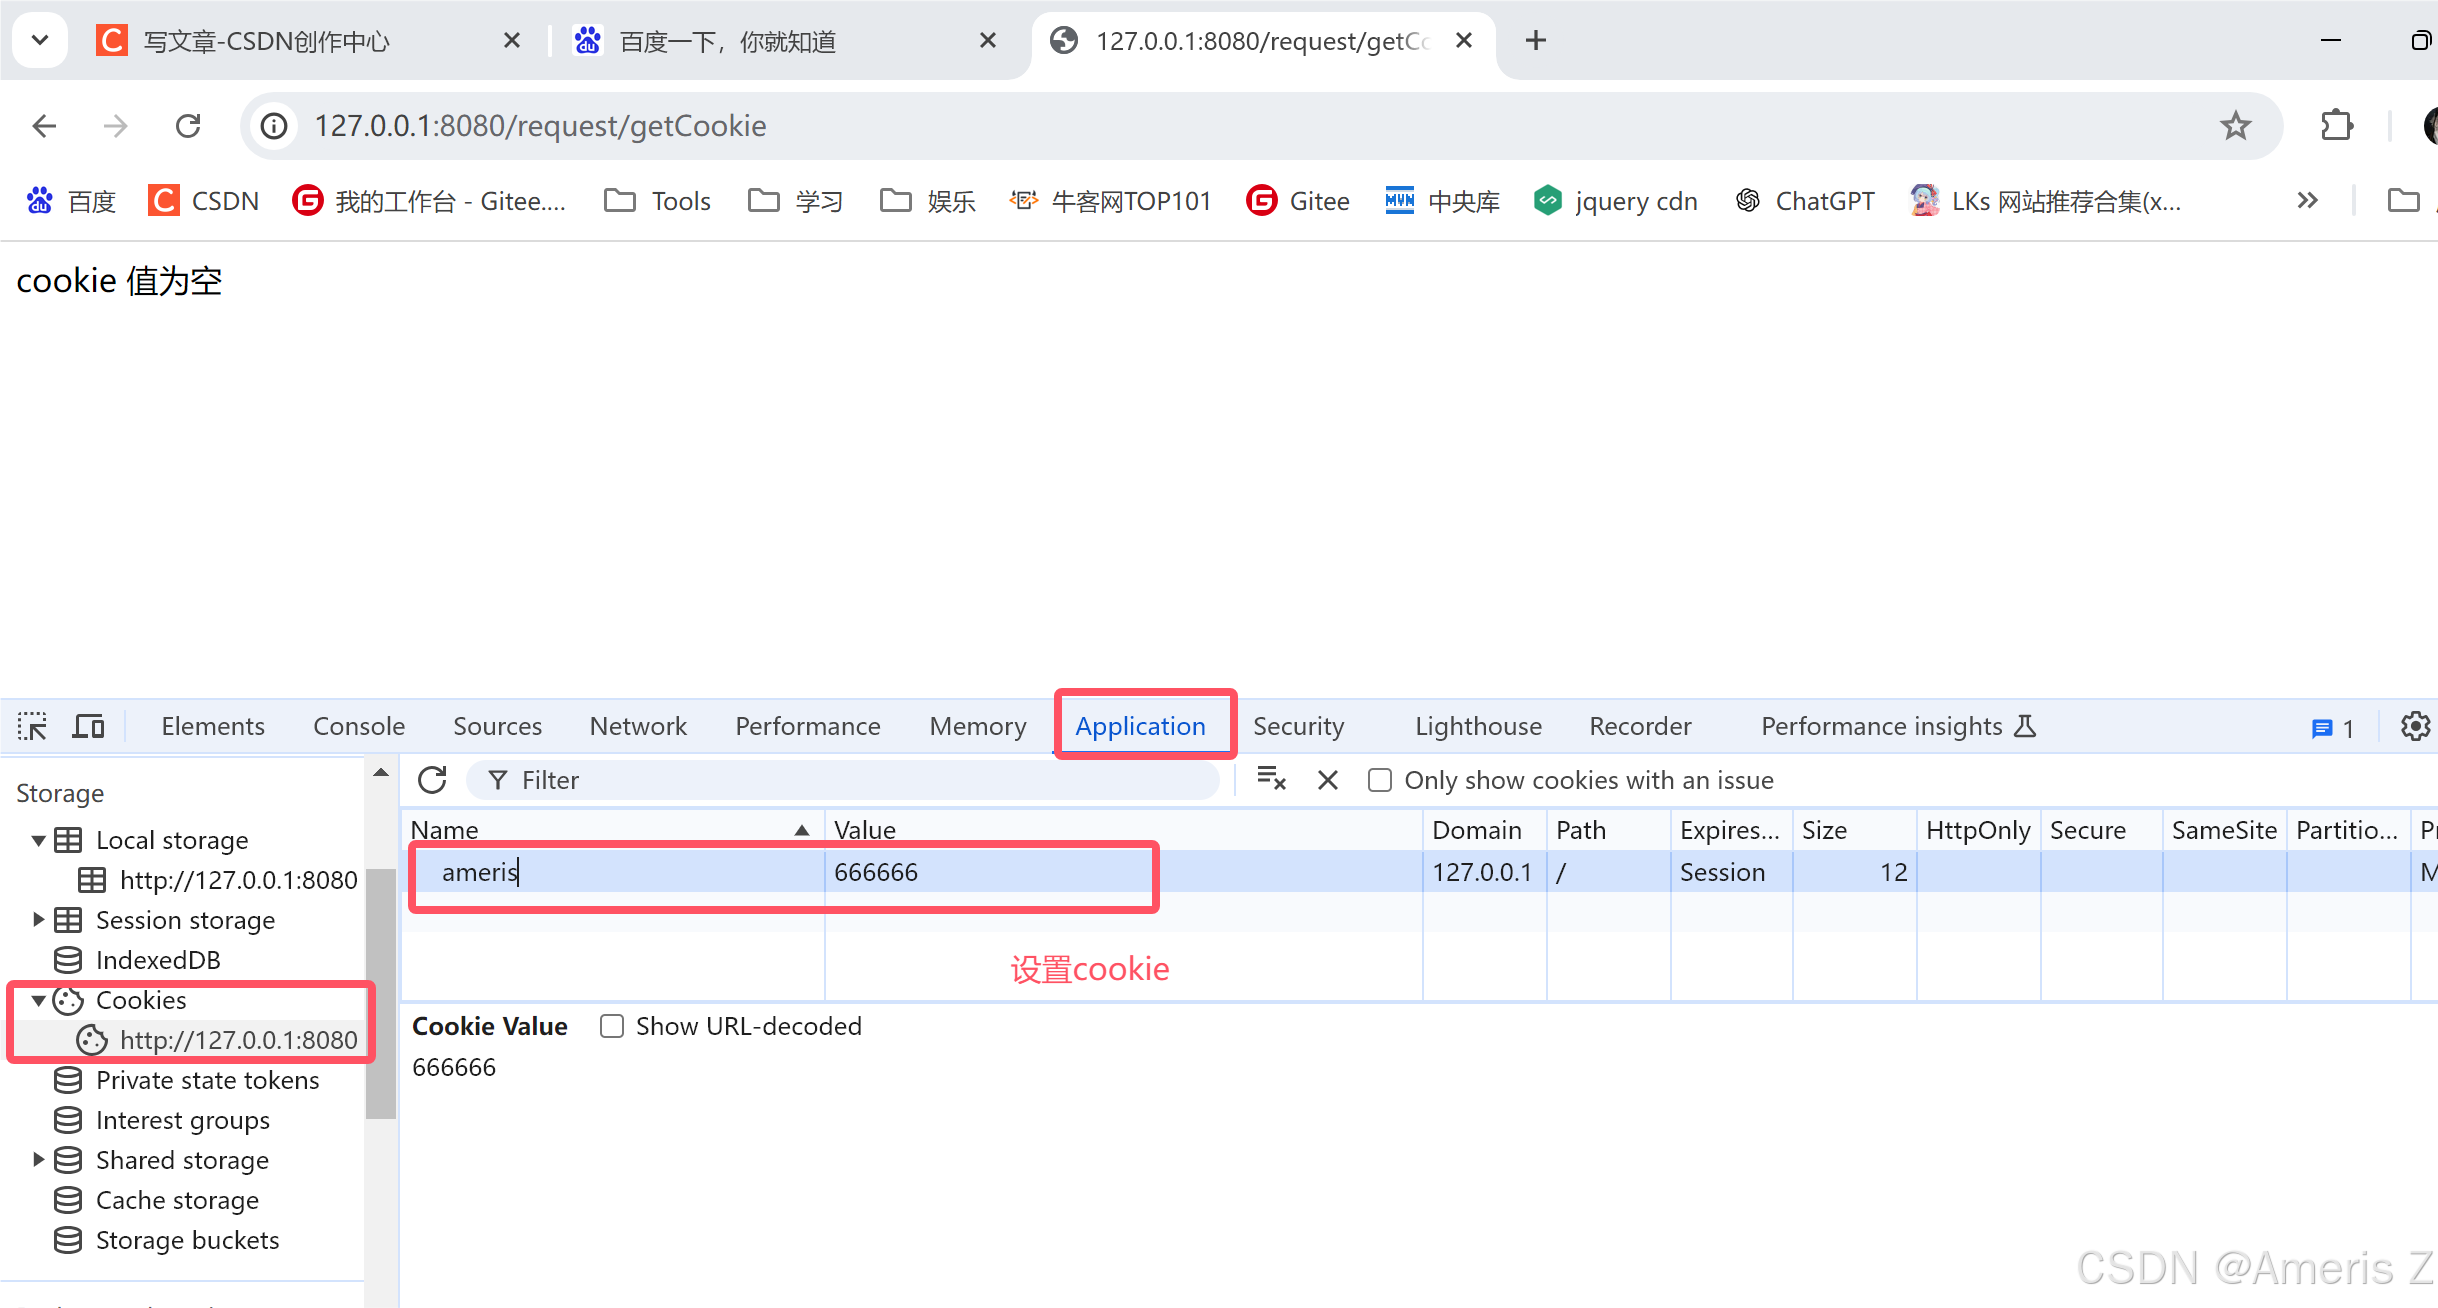Select IndexedDB in the storage sidebar

coord(158,960)
